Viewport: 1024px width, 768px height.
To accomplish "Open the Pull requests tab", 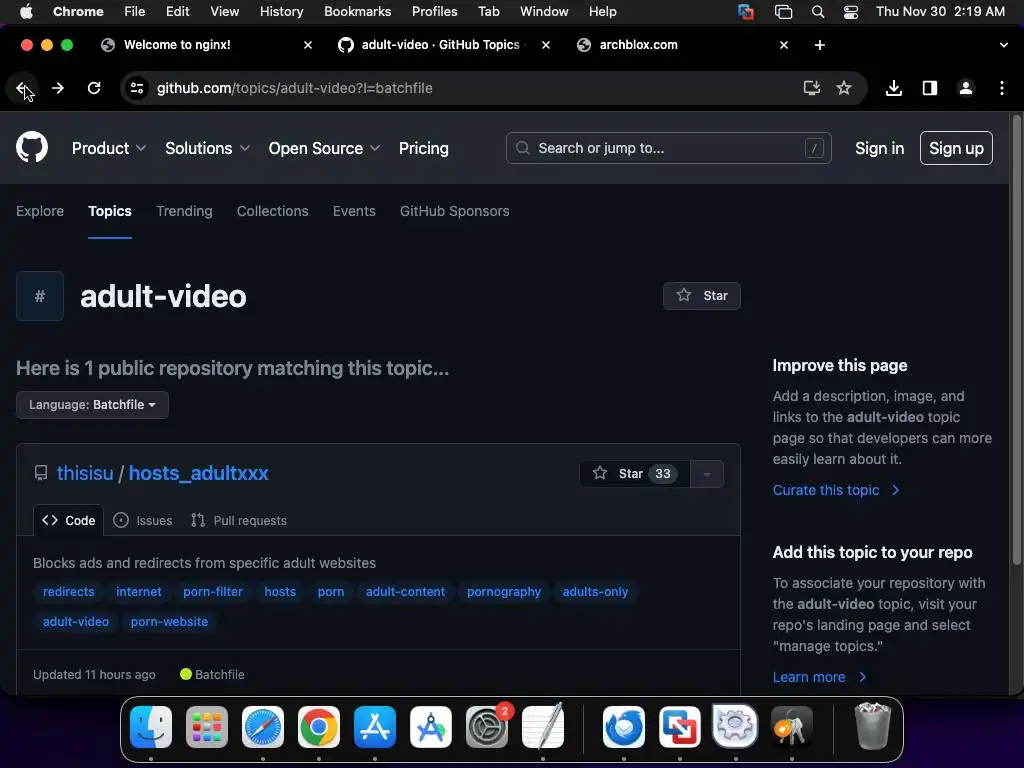I will (239, 520).
